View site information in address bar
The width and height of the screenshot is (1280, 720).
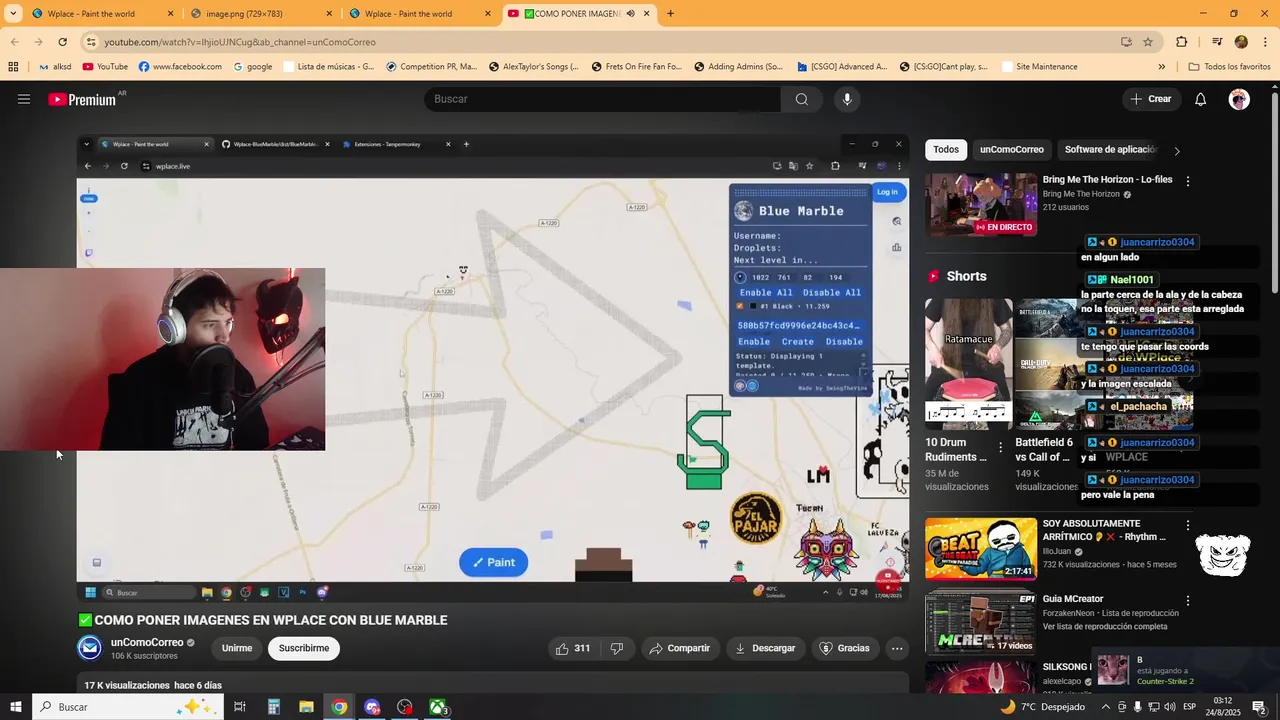click(91, 42)
